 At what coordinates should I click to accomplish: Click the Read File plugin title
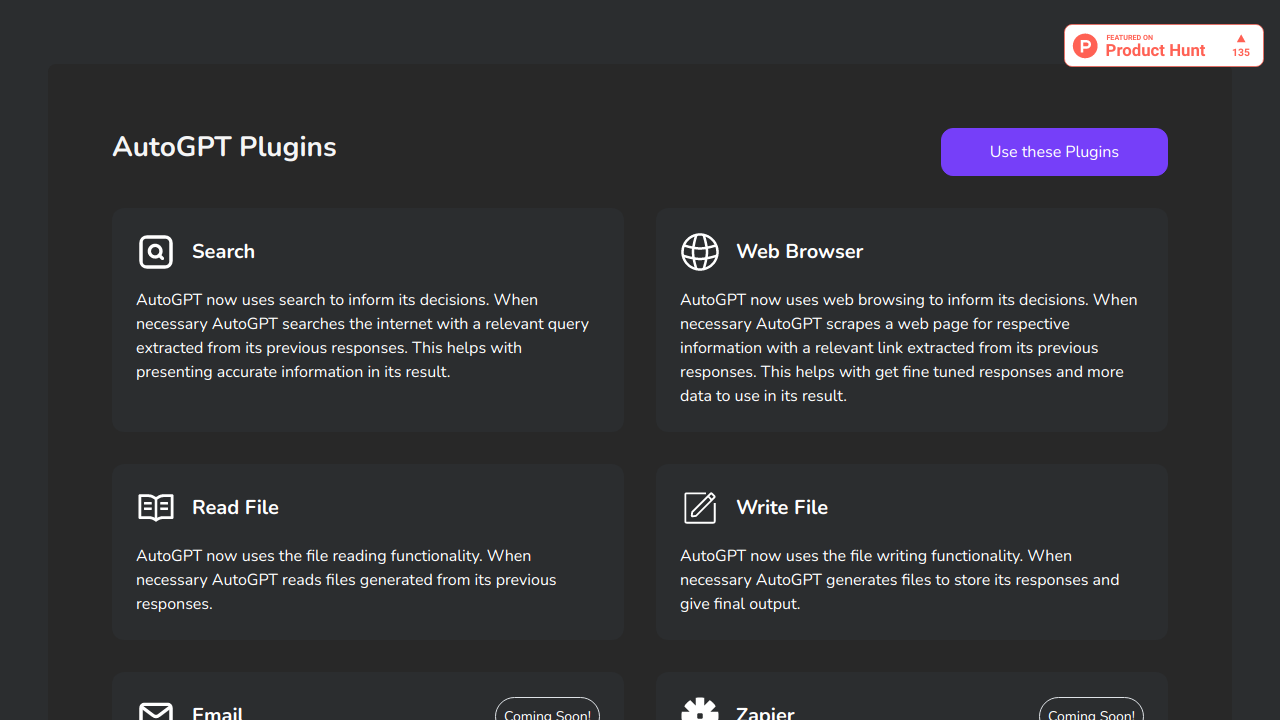click(x=235, y=508)
